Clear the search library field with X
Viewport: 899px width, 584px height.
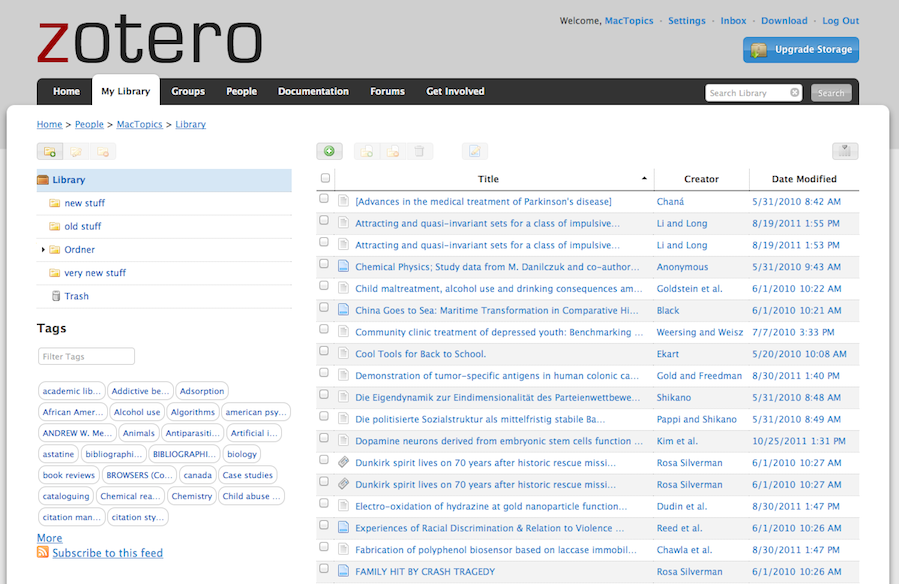coord(794,92)
